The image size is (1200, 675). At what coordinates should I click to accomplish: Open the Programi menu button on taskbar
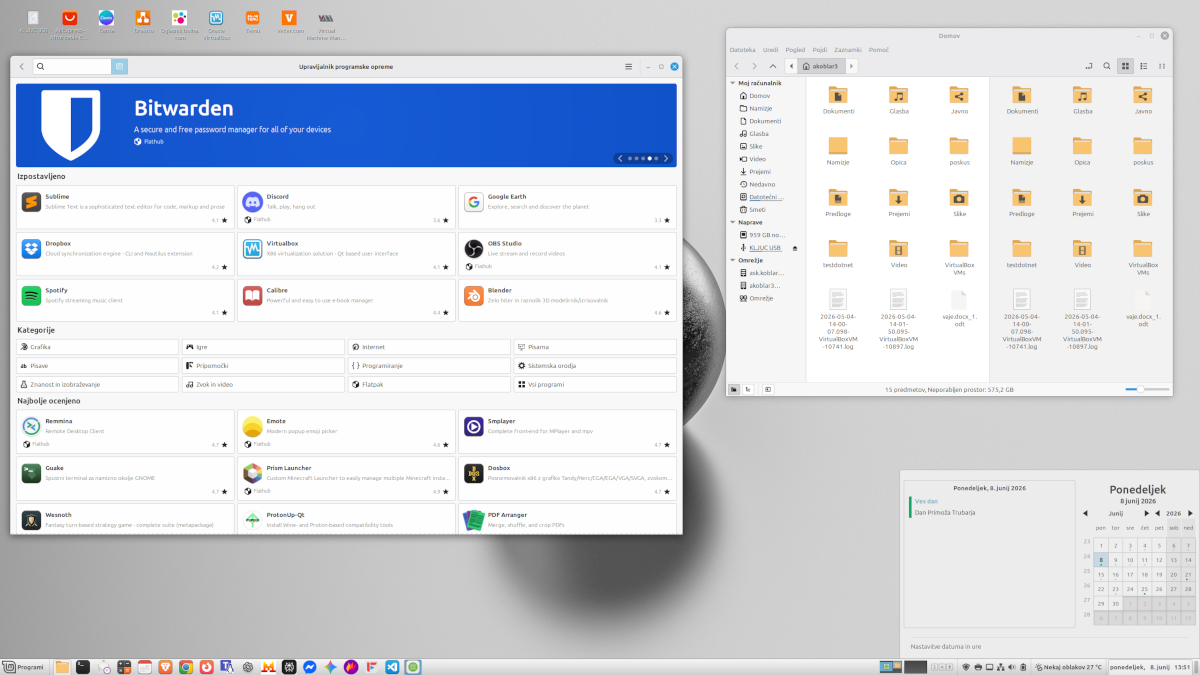tap(23, 667)
